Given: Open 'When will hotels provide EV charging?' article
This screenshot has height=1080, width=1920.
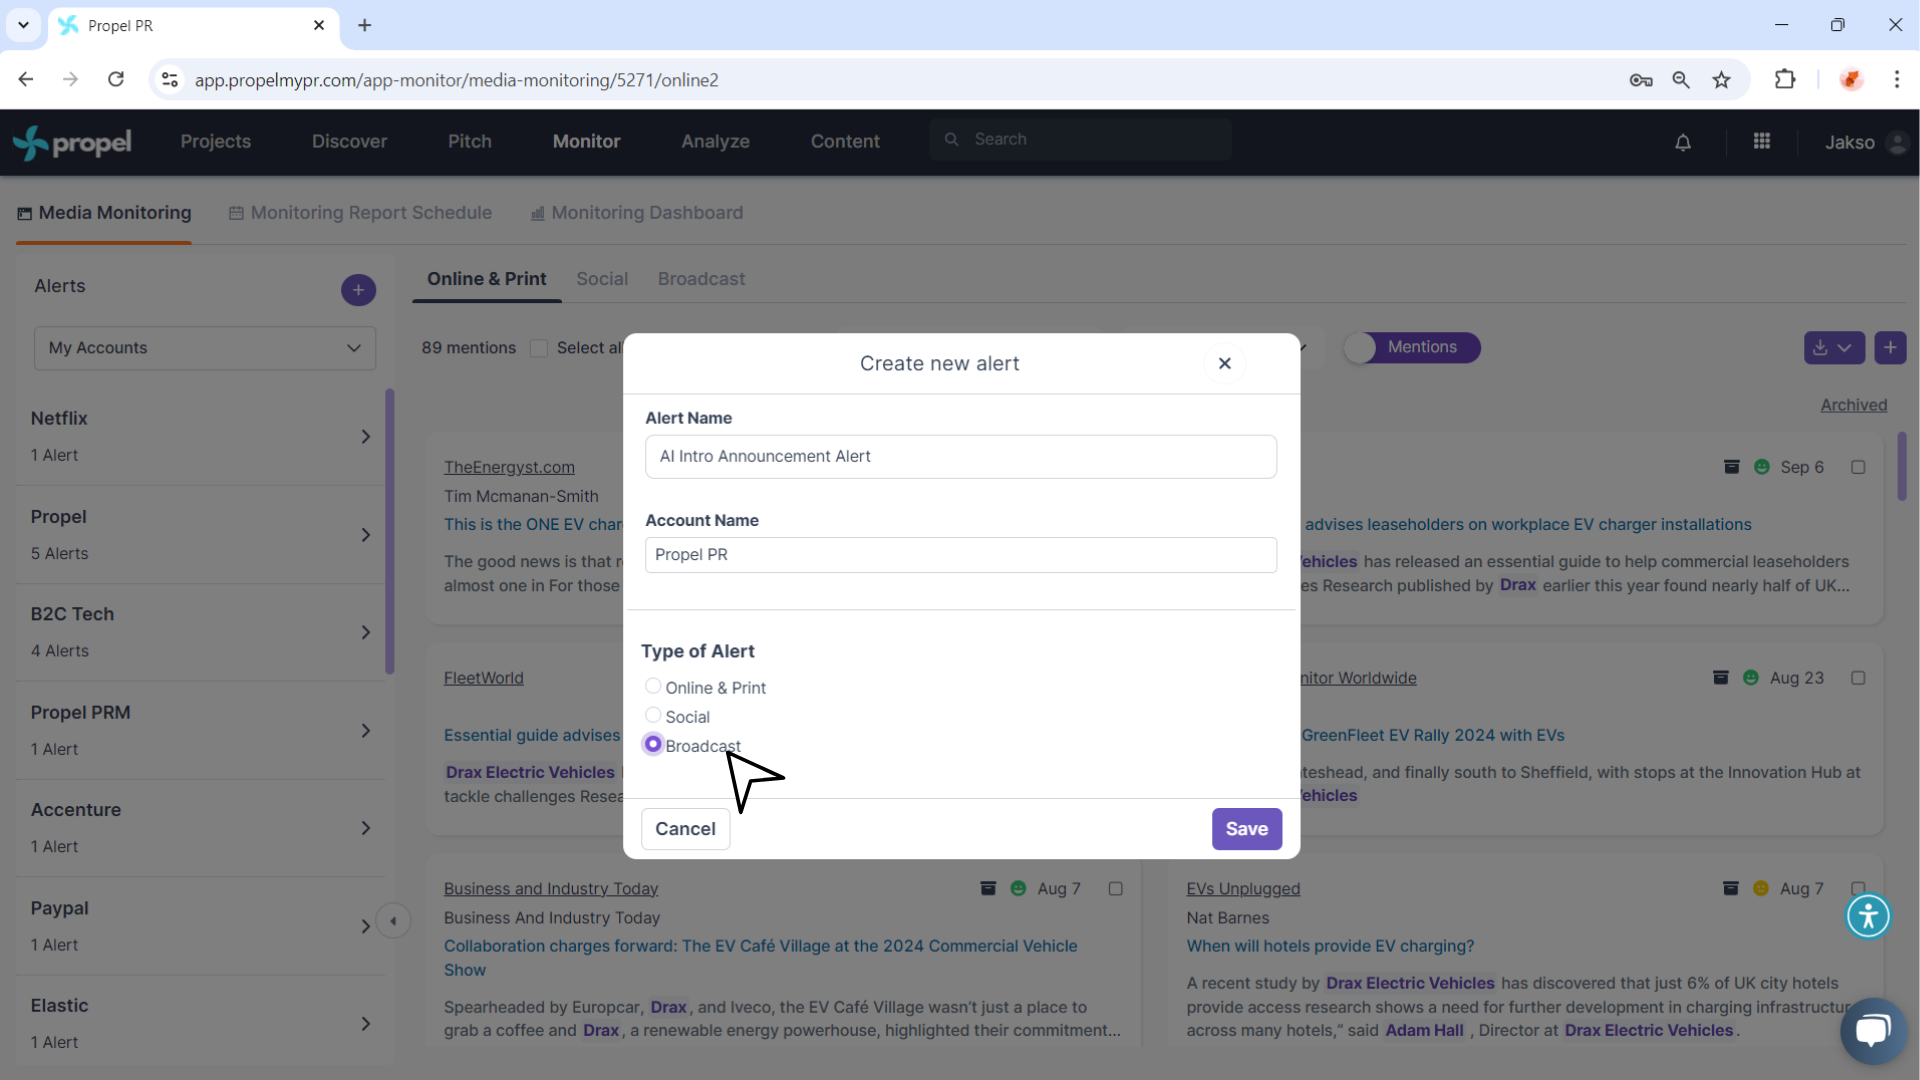Looking at the screenshot, I should (1330, 946).
